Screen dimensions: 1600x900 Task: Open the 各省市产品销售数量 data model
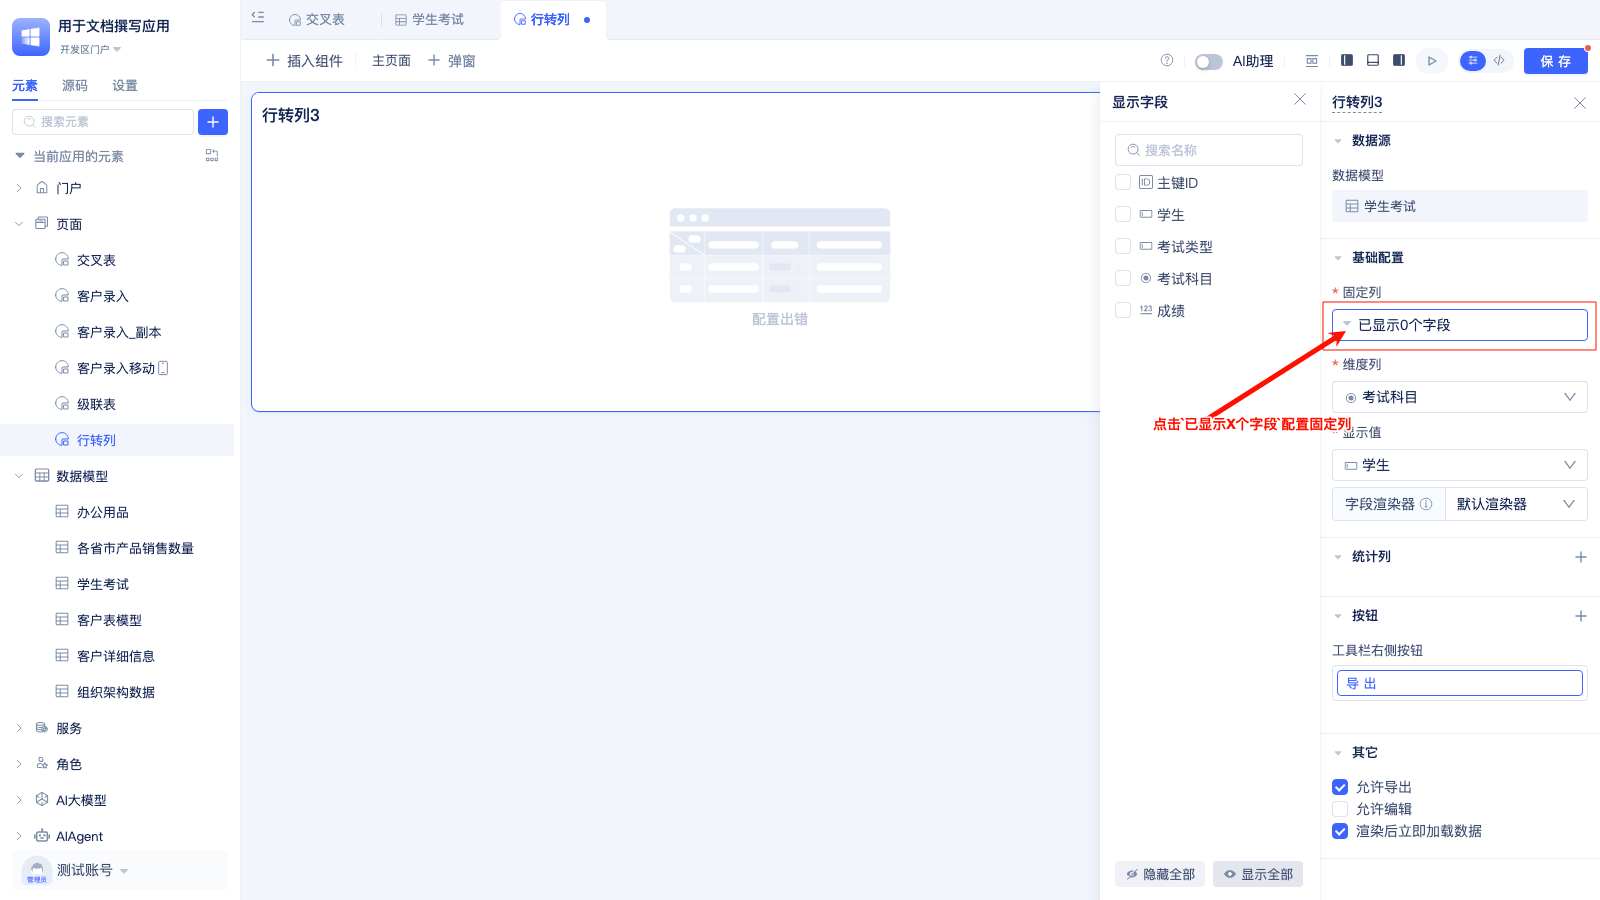135,548
